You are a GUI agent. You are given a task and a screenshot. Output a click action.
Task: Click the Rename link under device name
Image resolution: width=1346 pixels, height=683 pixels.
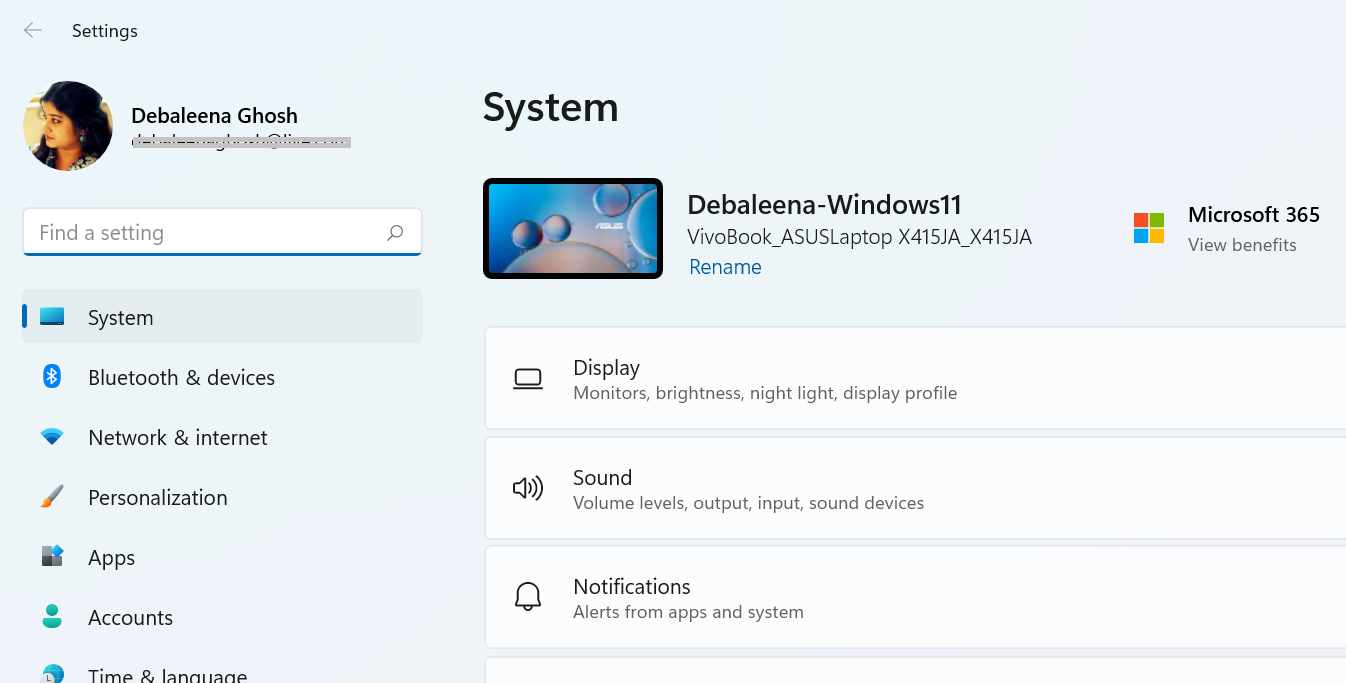click(725, 267)
